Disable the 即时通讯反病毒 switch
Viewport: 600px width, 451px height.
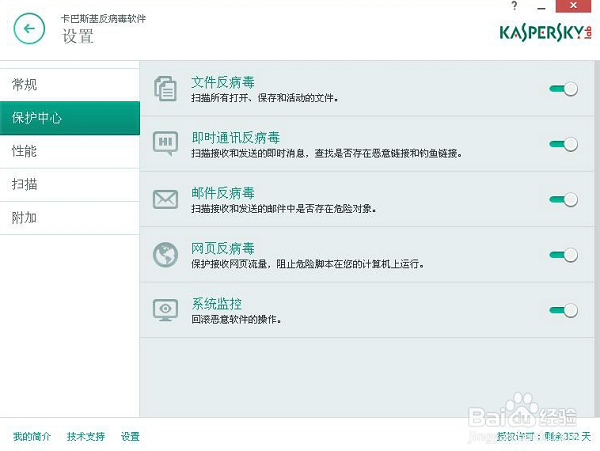(563, 144)
